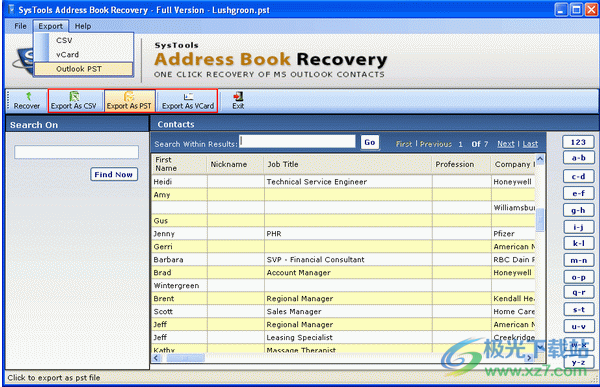The image size is (600, 387).
Task: Select contact row Barbara
Action: click(343, 260)
